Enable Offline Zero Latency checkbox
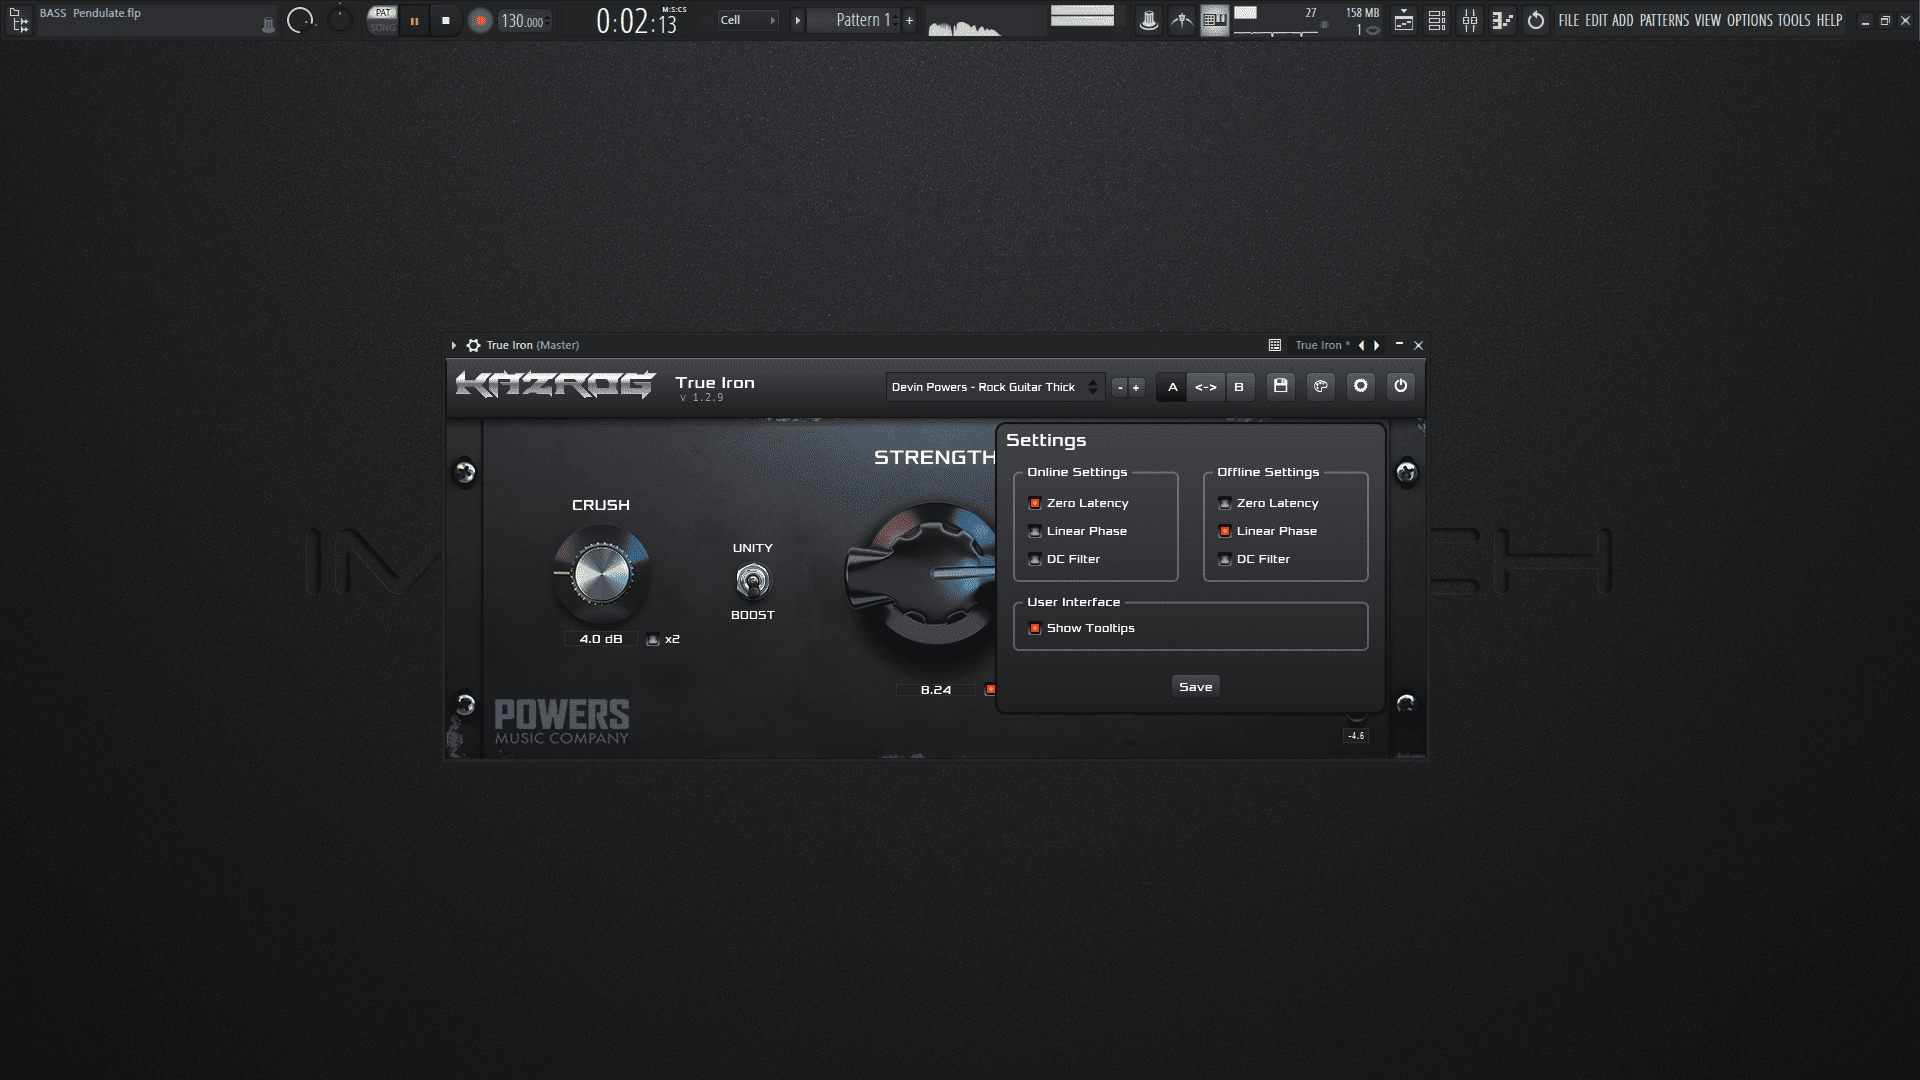This screenshot has width=1920, height=1080. [1225, 503]
